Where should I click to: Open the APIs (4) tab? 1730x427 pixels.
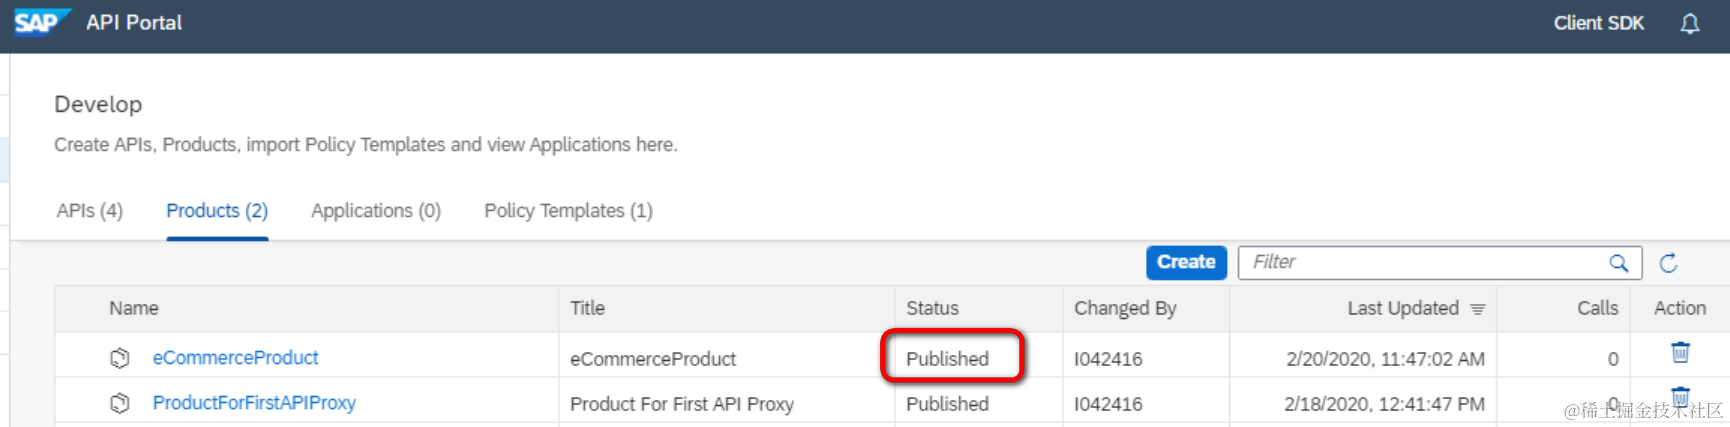(90, 211)
